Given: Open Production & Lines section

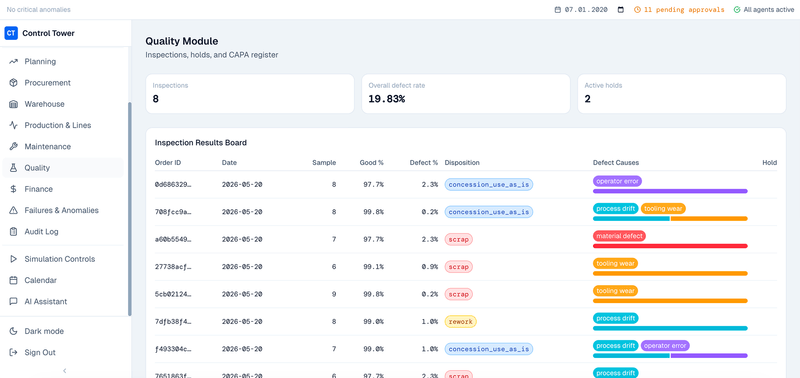Looking at the screenshot, I should coord(63,125).
